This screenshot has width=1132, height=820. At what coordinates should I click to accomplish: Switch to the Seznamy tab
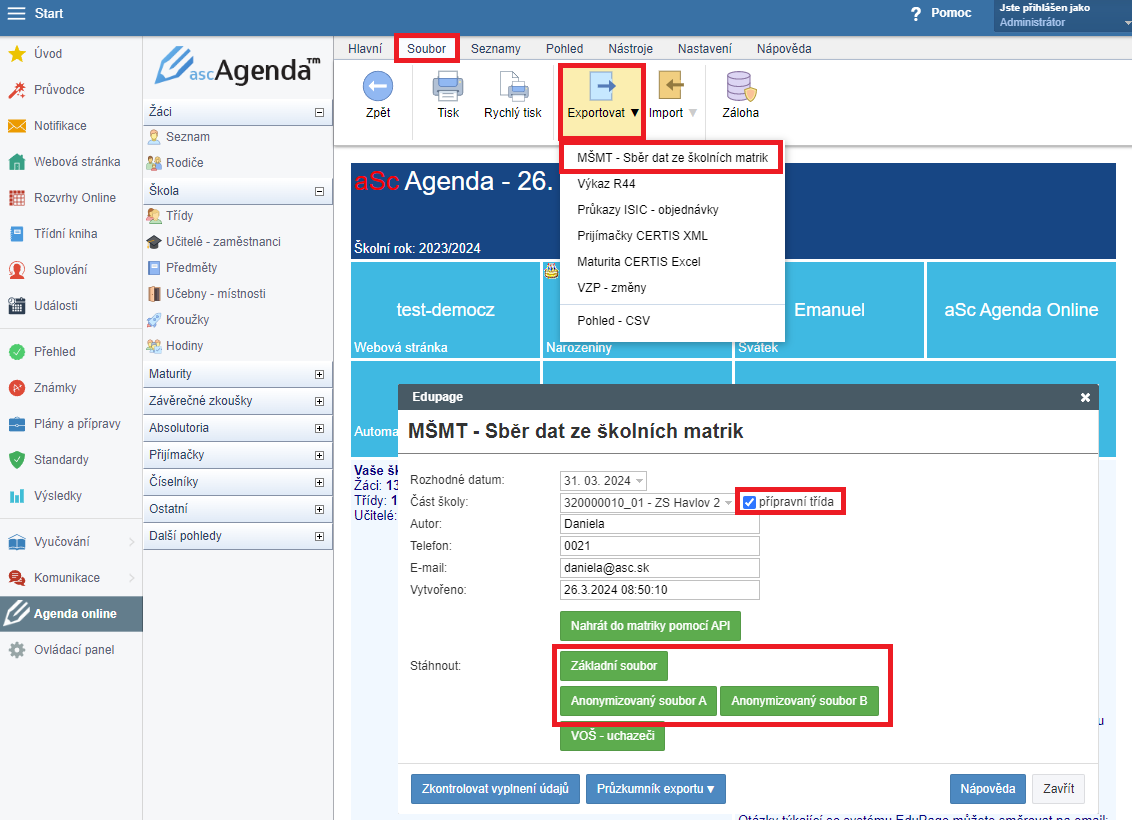tap(495, 48)
